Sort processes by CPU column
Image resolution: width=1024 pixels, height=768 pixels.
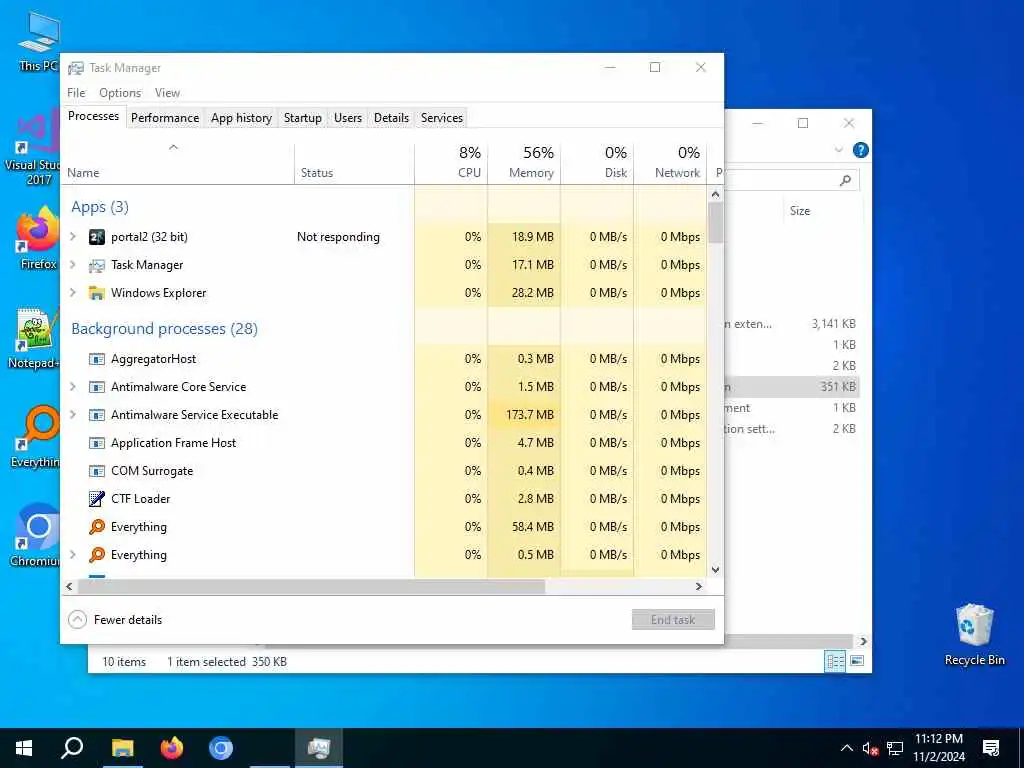point(451,163)
